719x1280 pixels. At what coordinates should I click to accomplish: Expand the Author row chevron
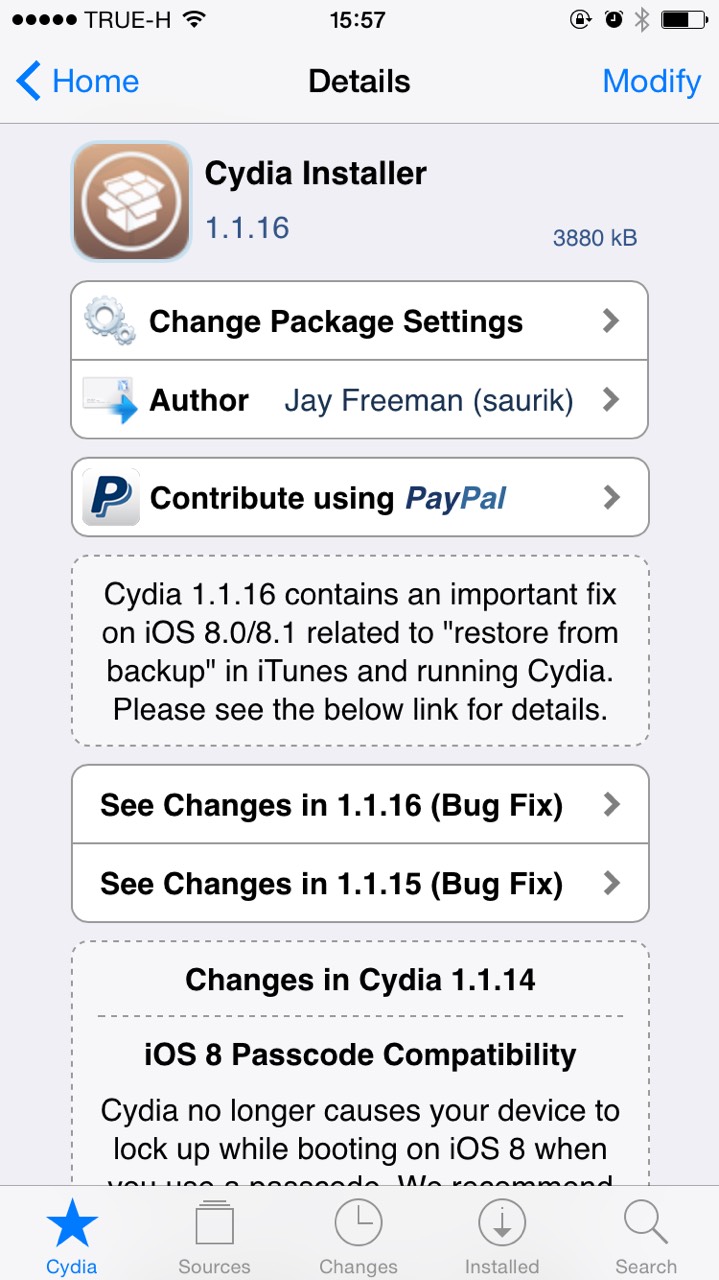(x=612, y=400)
